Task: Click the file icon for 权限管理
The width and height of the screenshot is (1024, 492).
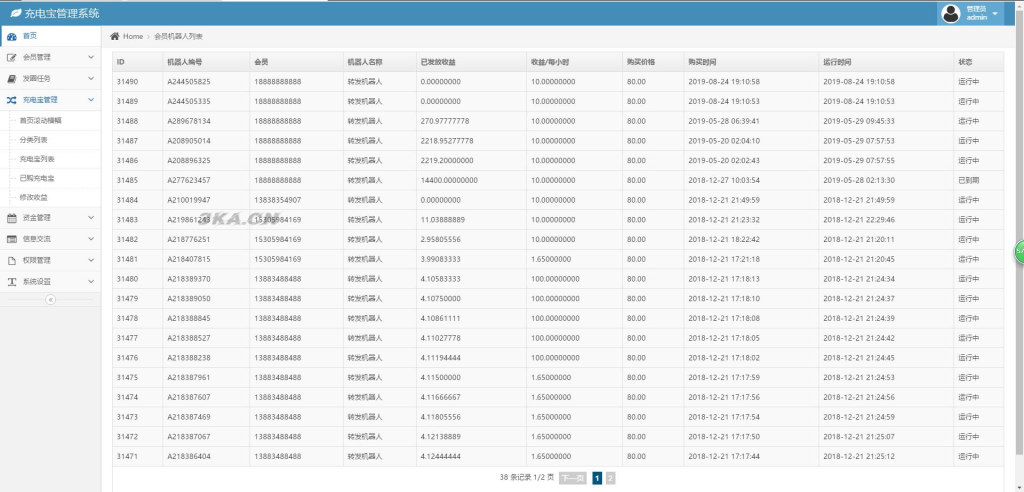Action: coord(11,260)
